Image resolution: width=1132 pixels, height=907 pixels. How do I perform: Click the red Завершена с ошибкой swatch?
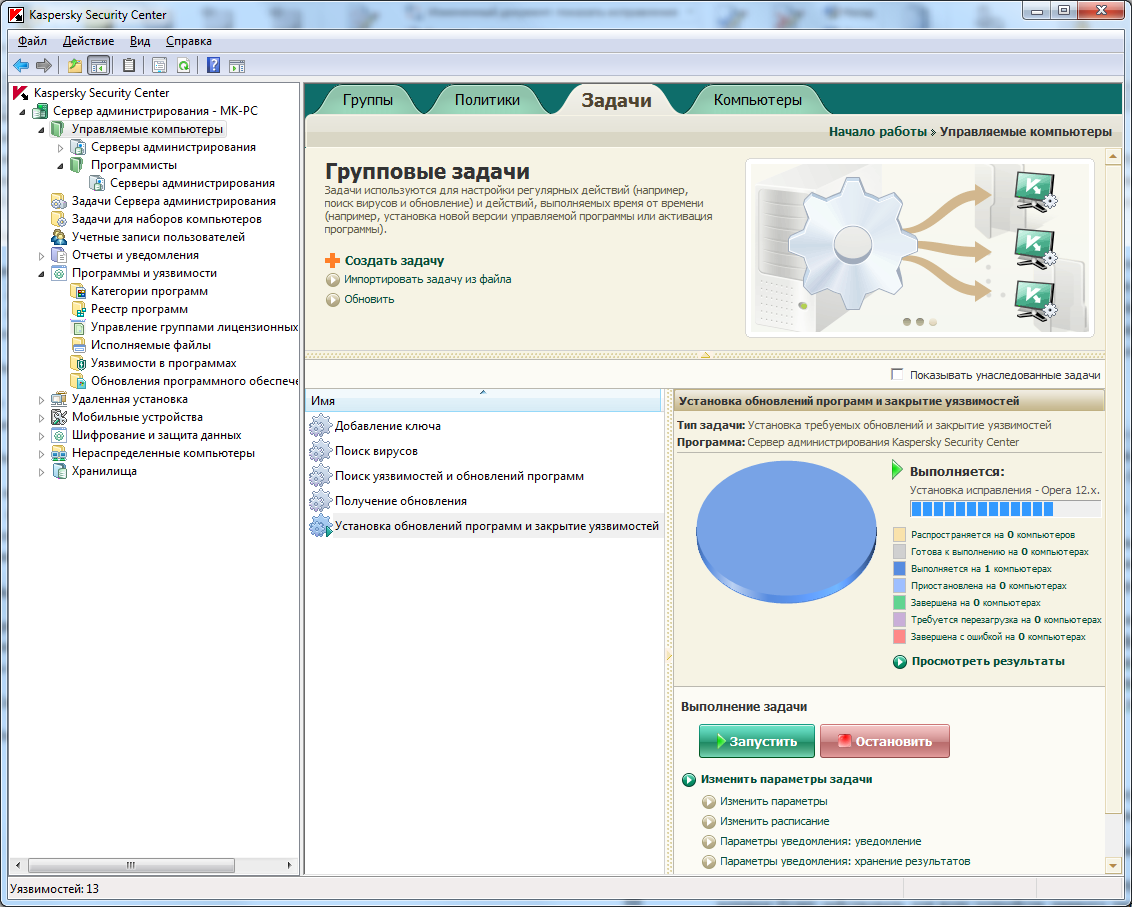coord(899,637)
